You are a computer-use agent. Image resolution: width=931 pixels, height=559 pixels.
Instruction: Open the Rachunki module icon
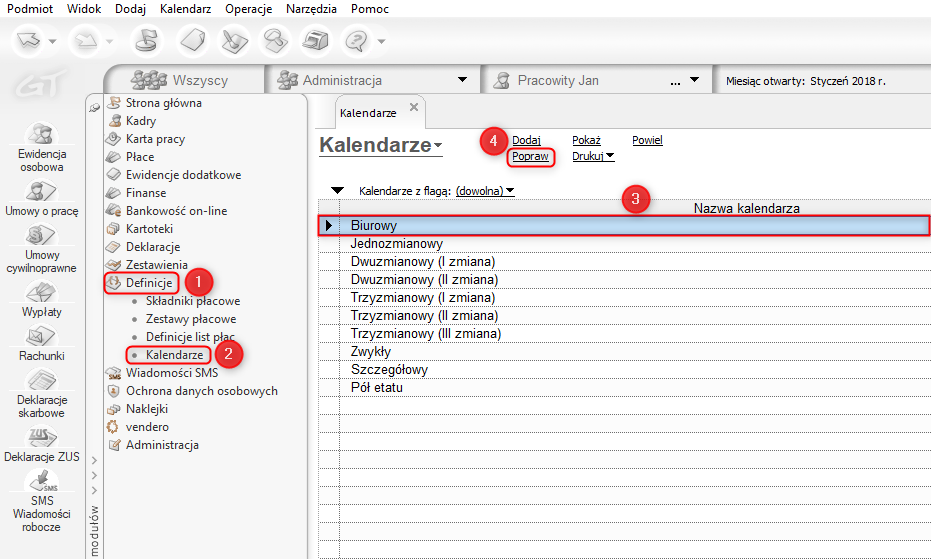point(42,336)
